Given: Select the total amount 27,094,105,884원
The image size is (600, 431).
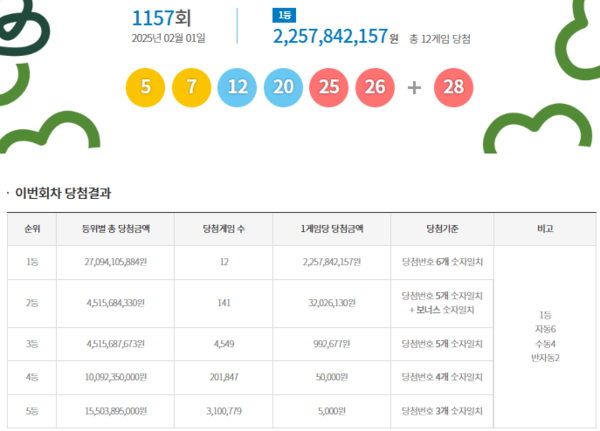Looking at the screenshot, I should pyautogui.click(x=116, y=262).
